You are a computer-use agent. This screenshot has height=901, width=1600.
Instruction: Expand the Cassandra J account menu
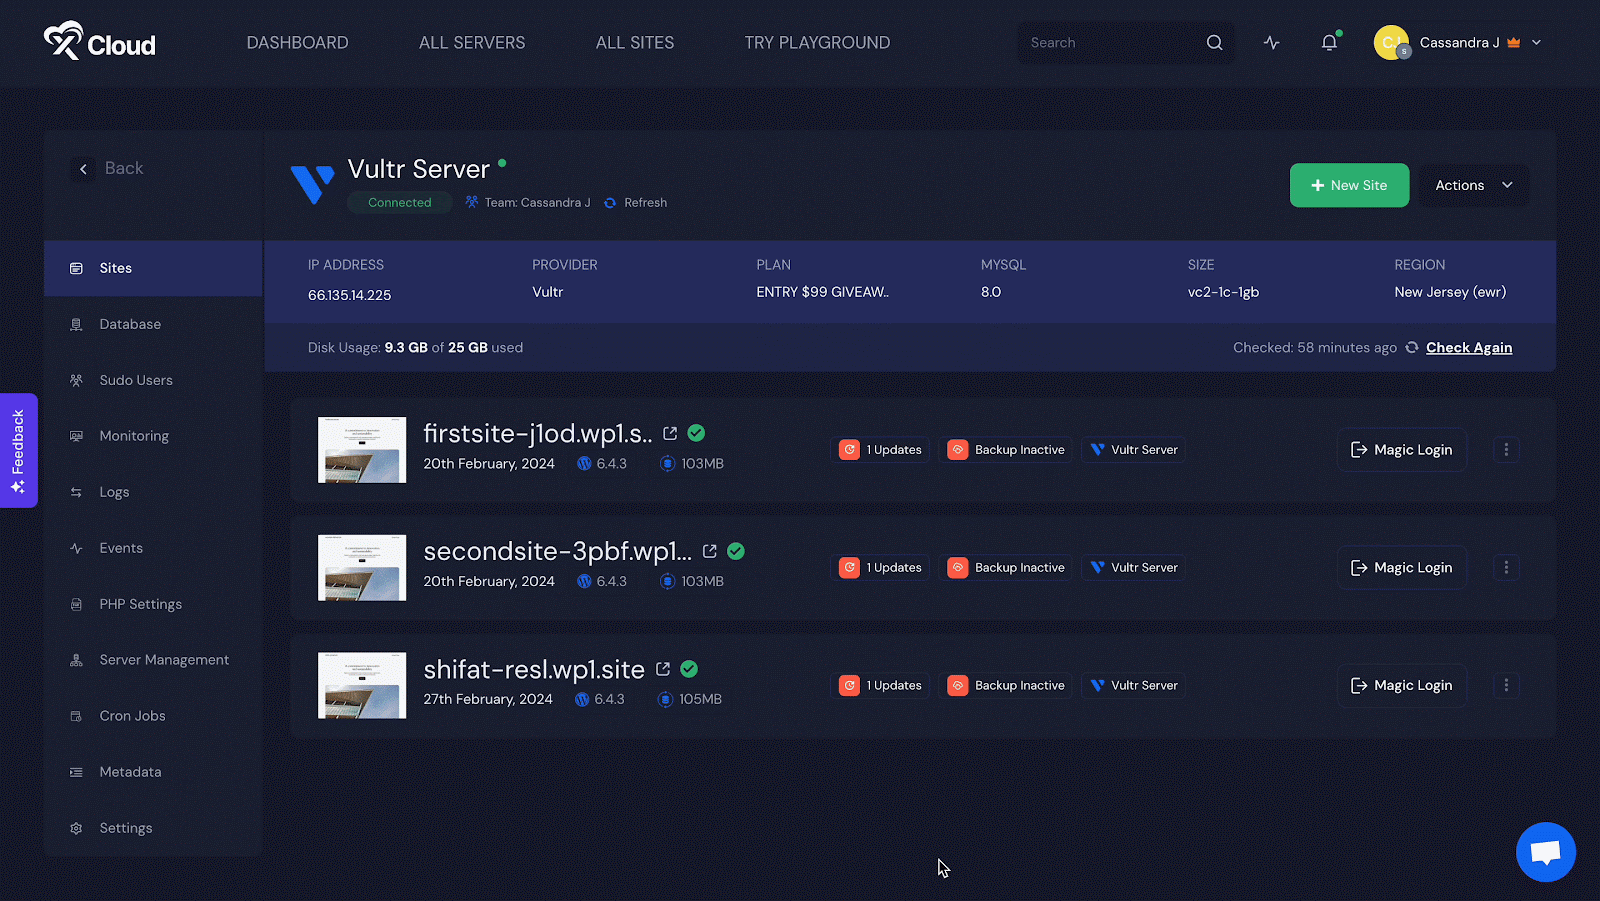(x=1536, y=43)
